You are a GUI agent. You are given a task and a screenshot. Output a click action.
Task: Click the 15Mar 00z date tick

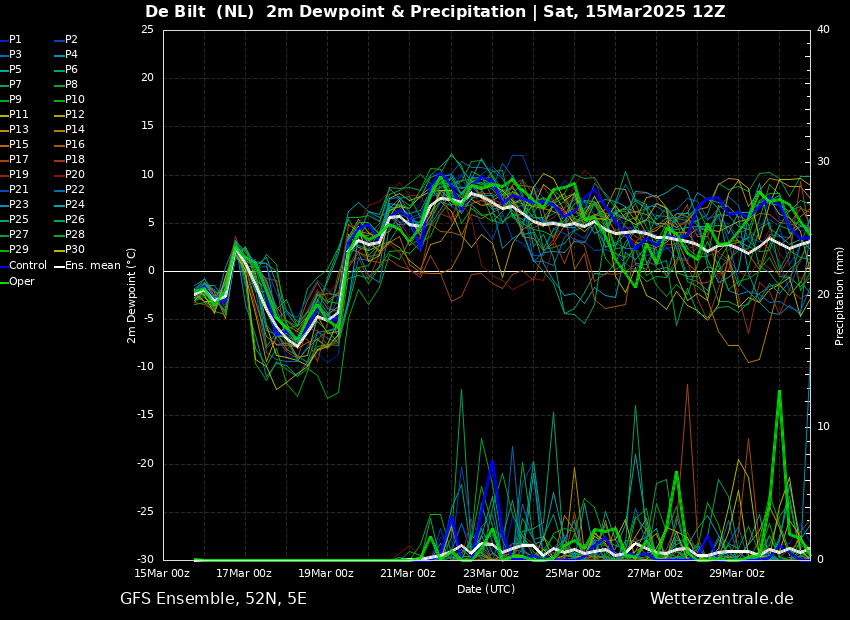pos(162,573)
